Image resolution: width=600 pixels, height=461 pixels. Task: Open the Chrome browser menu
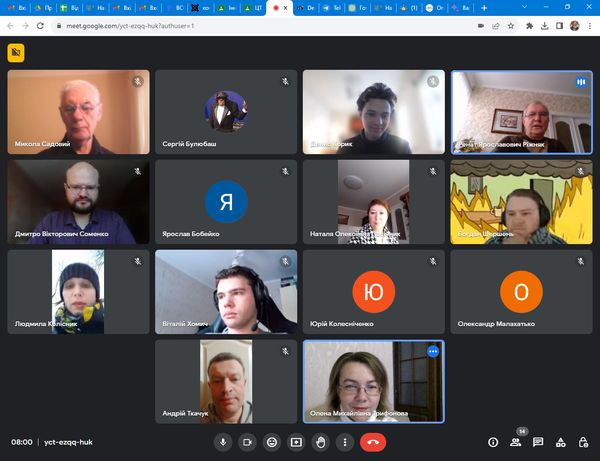(590, 25)
